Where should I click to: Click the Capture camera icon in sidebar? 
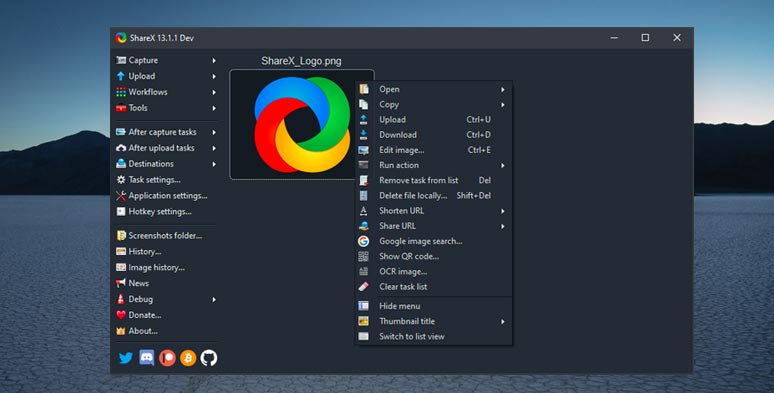point(121,60)
